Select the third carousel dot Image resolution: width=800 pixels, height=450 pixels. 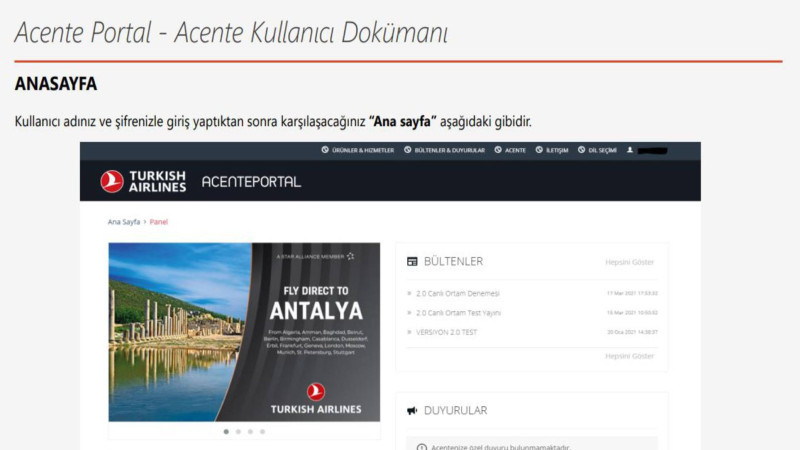coord(251,432)
